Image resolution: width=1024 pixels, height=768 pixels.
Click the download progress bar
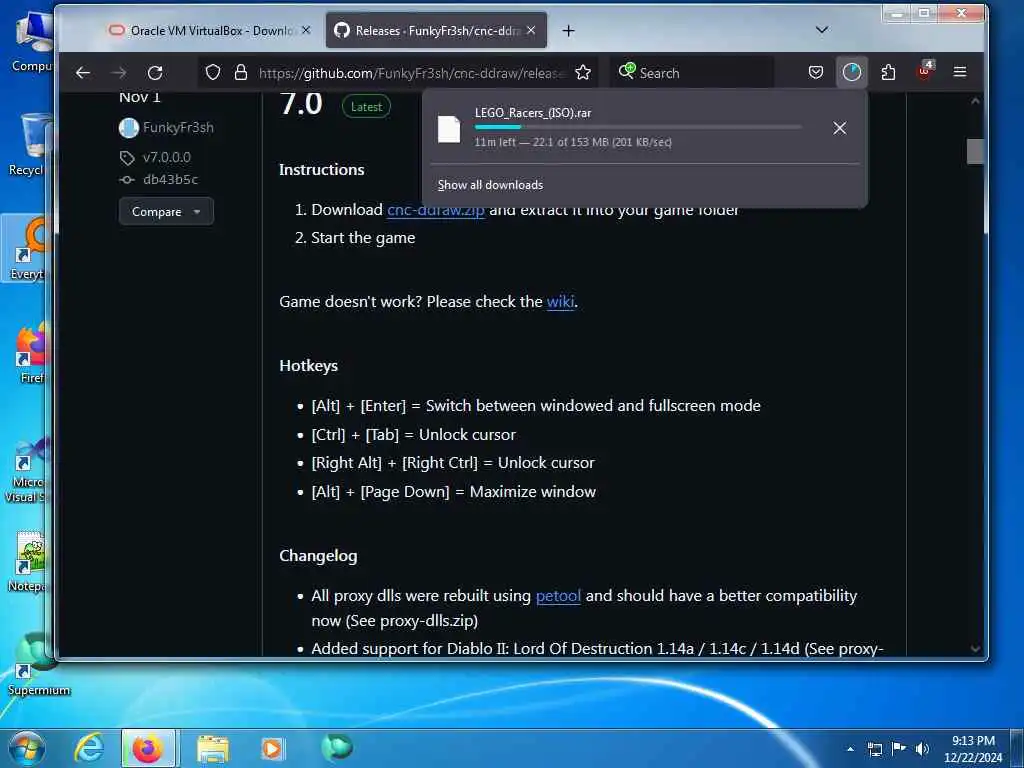point(638,127)
